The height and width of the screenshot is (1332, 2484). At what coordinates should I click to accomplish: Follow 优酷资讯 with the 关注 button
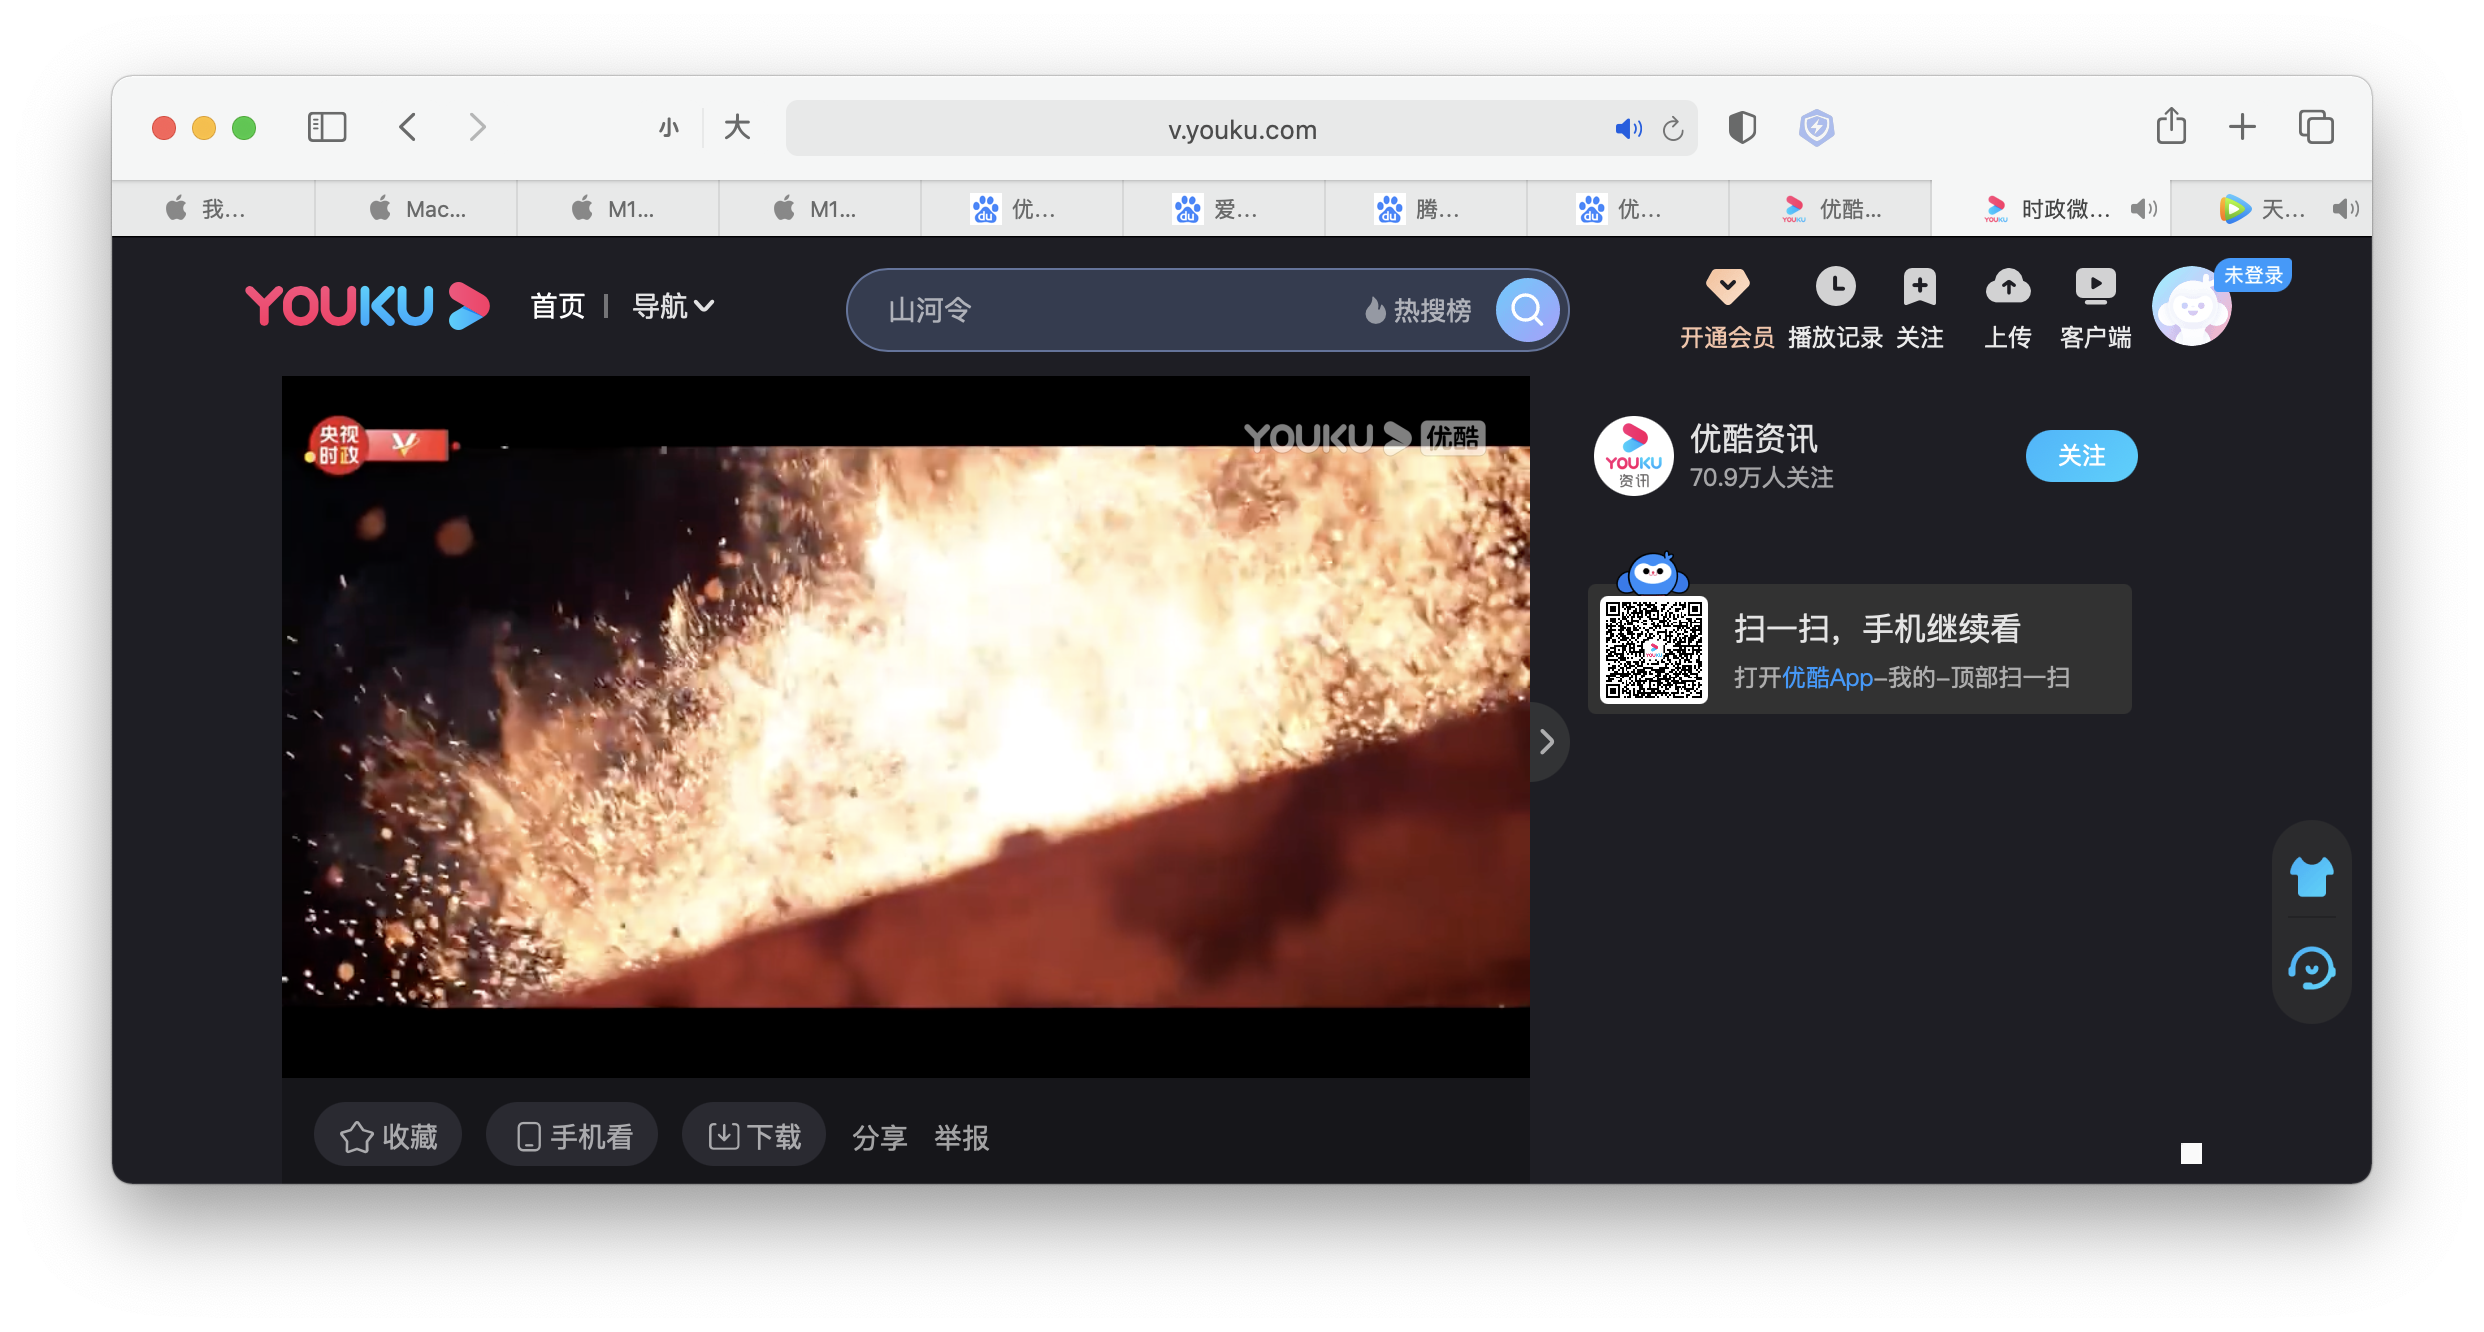point(2081,456)
